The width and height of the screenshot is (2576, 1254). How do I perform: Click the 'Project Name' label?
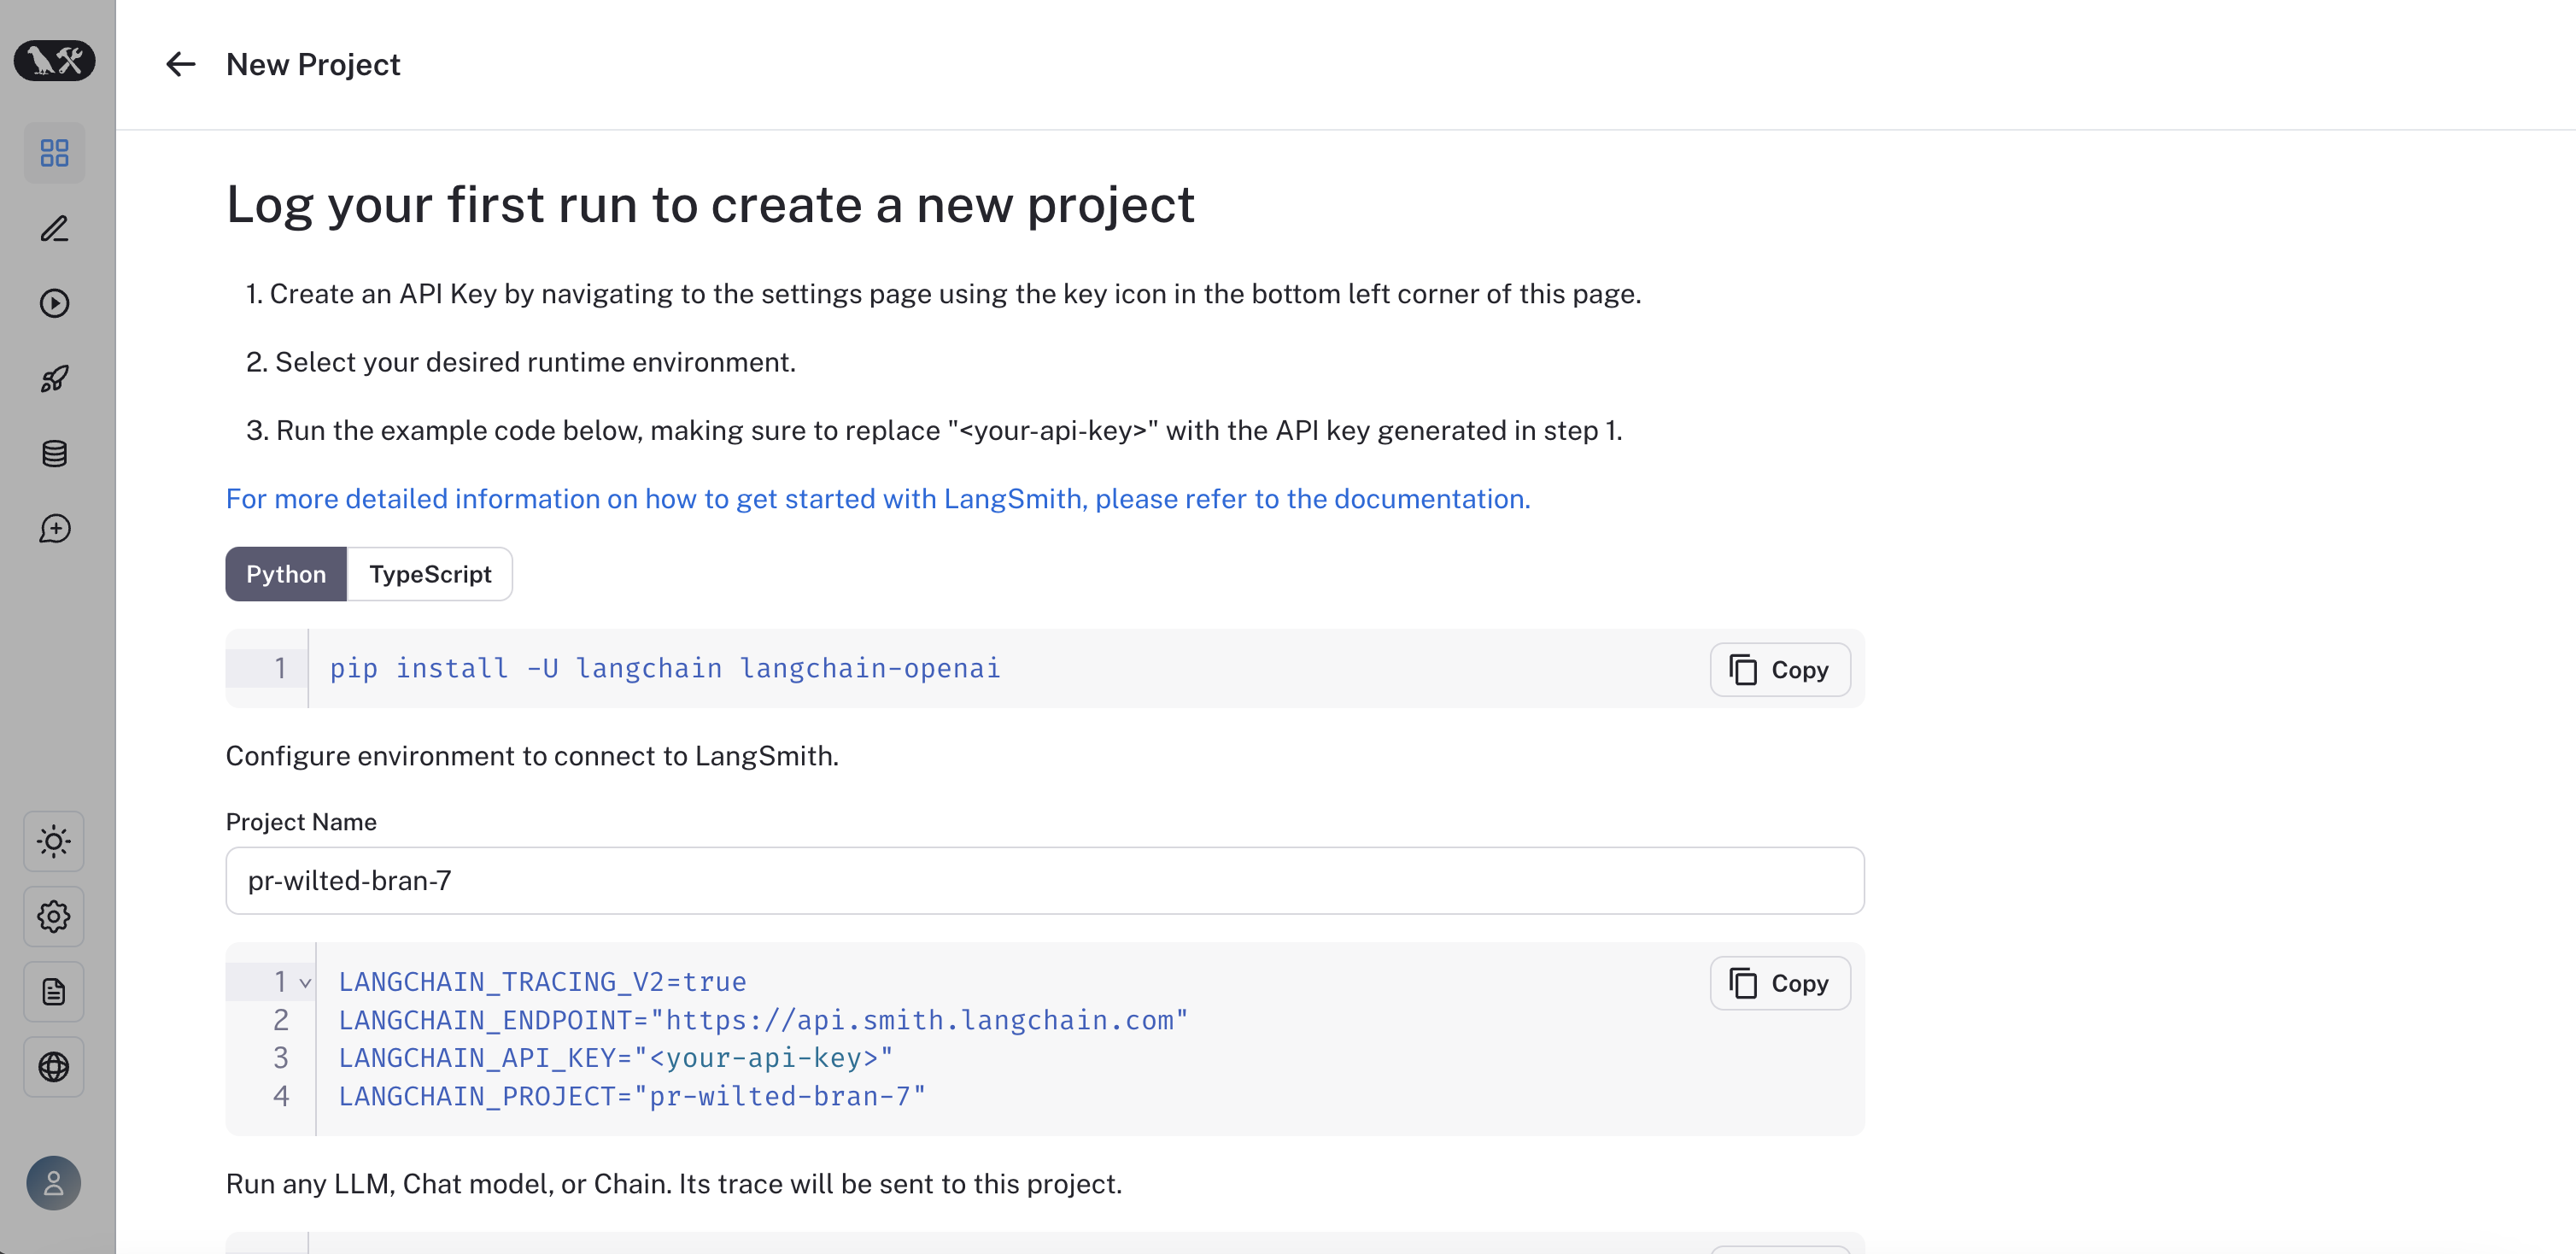tap(301, 822)
